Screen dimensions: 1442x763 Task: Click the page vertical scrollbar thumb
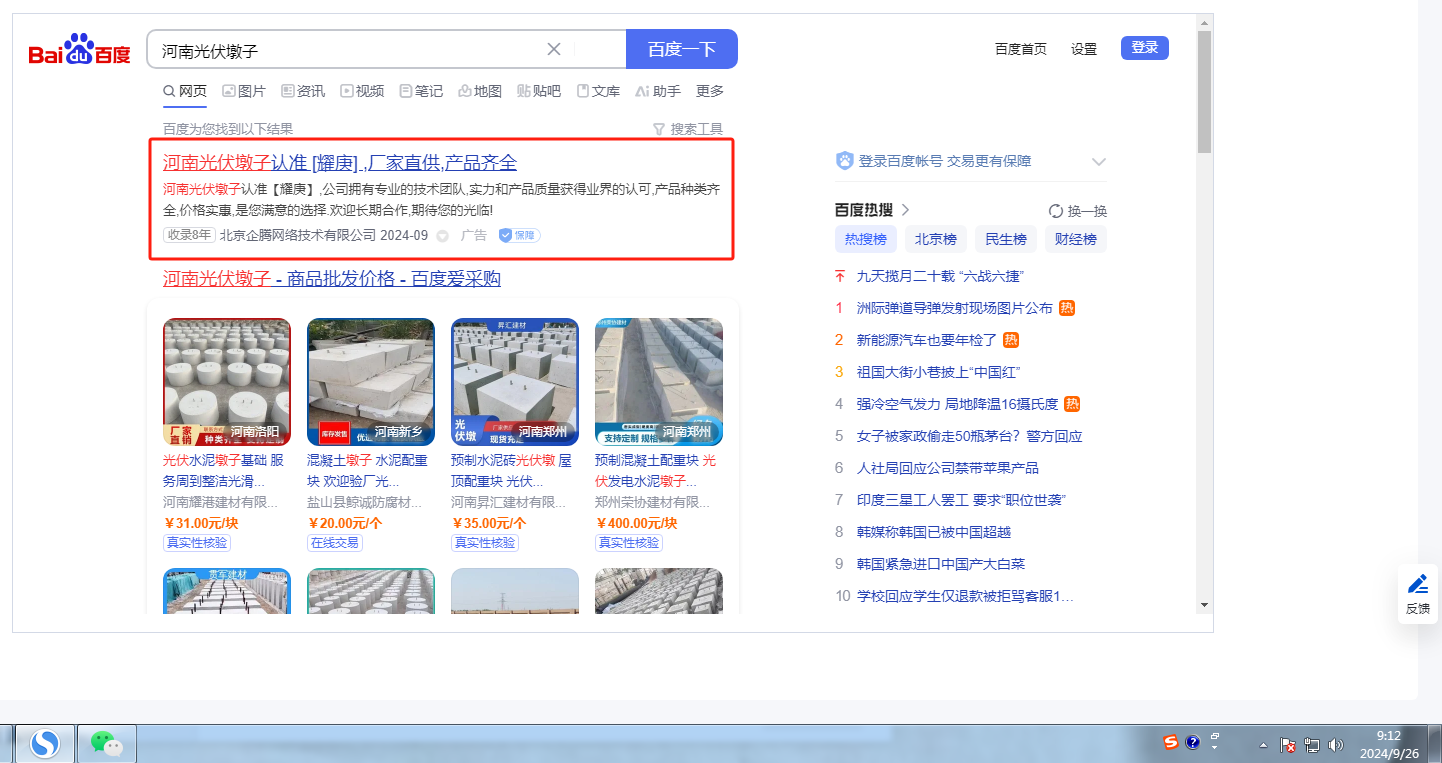tap(1204, 92)
